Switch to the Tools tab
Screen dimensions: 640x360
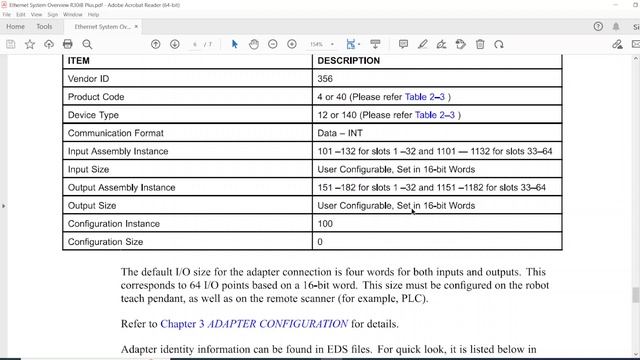(x=44, y=27)
